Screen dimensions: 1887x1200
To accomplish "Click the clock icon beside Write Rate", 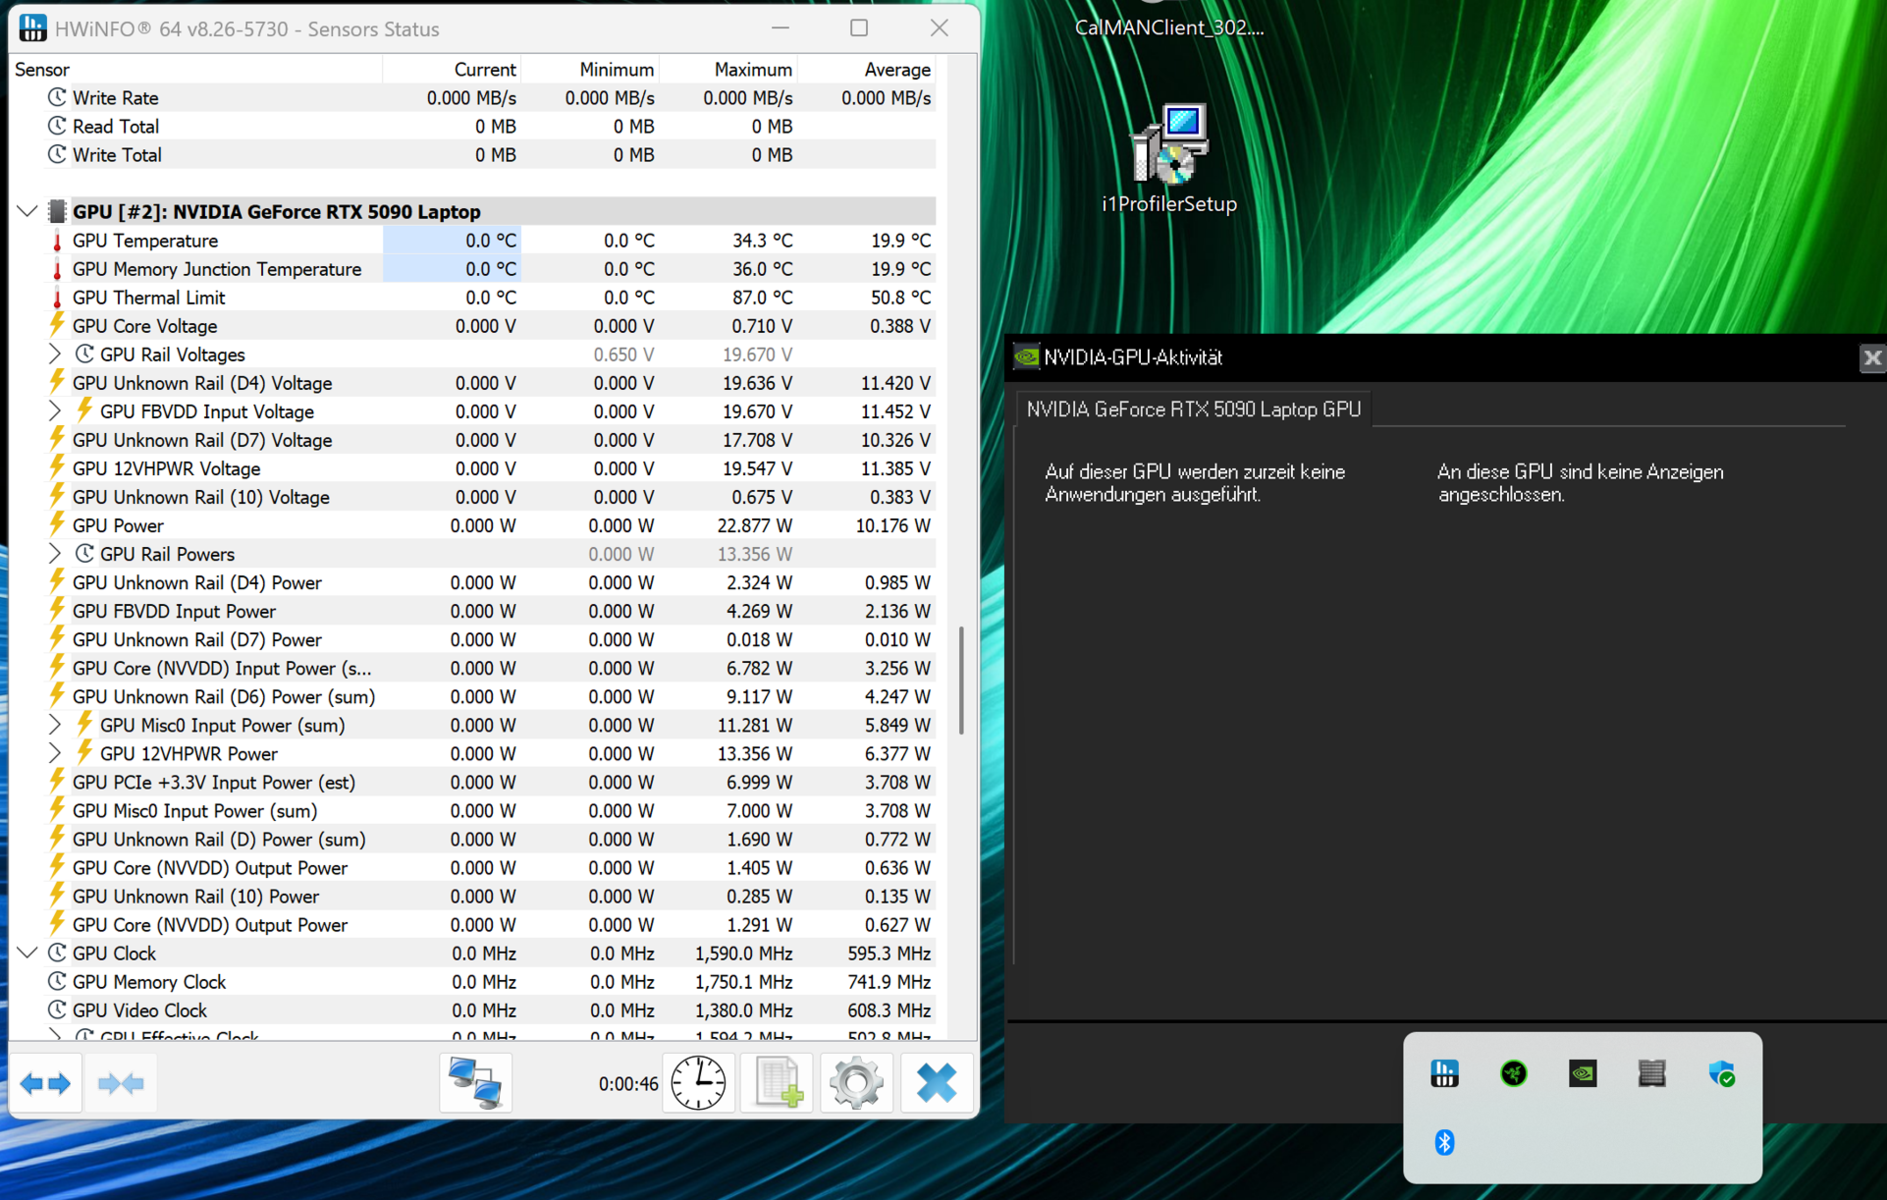I will pyautogui.click(x=57, y=98).
